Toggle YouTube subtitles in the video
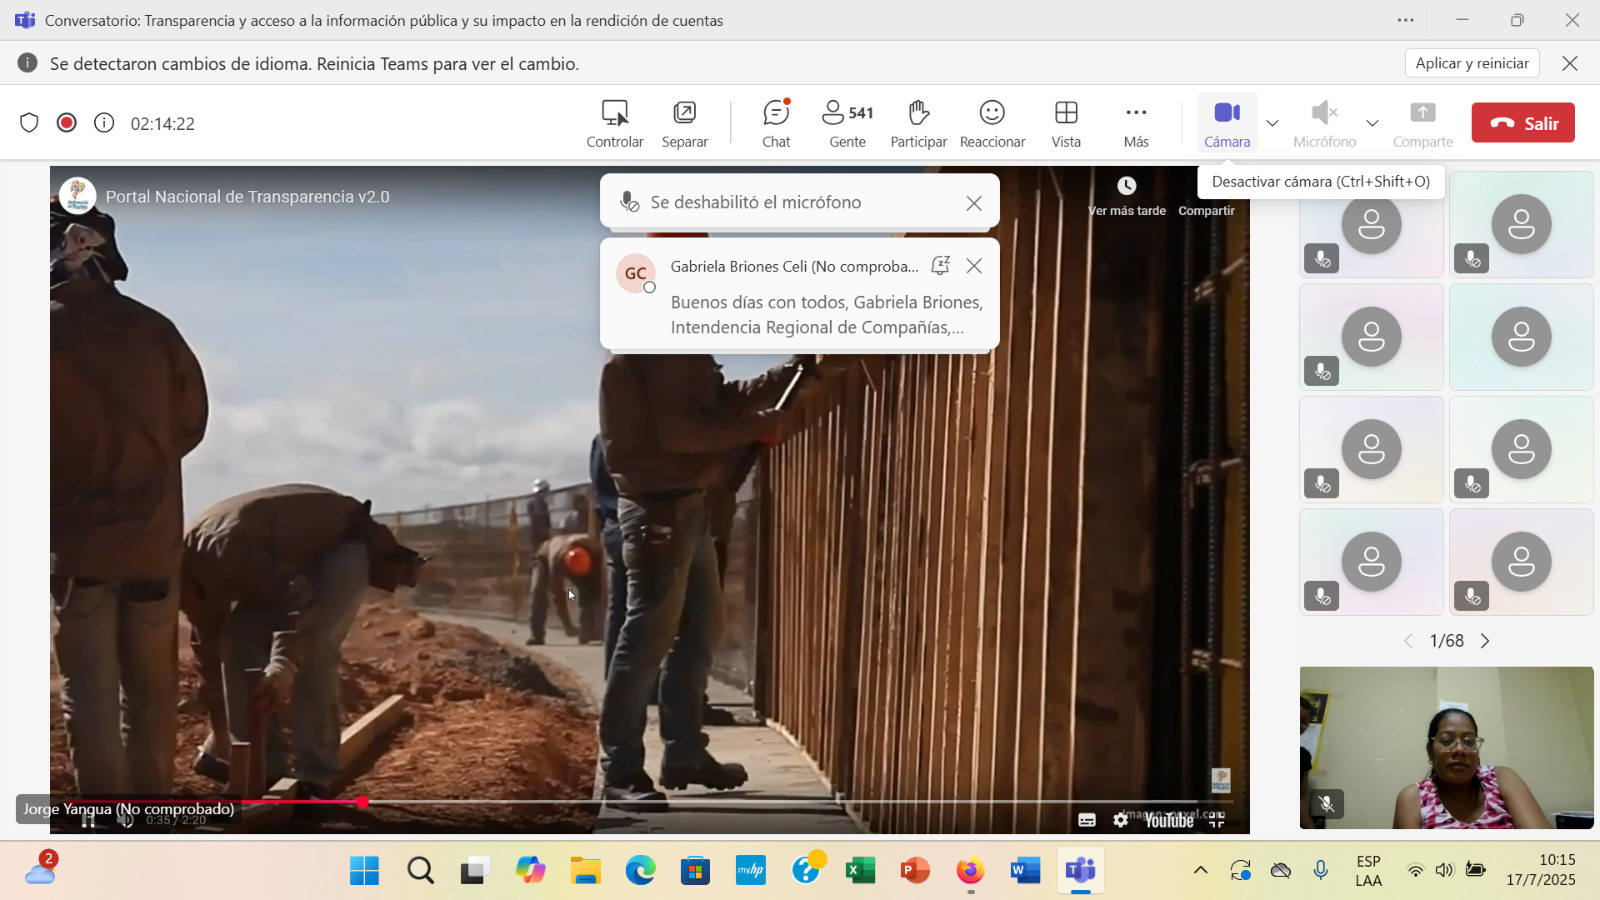The height and width of the screenshot is (900, 1600). [x=1087, y=820]
